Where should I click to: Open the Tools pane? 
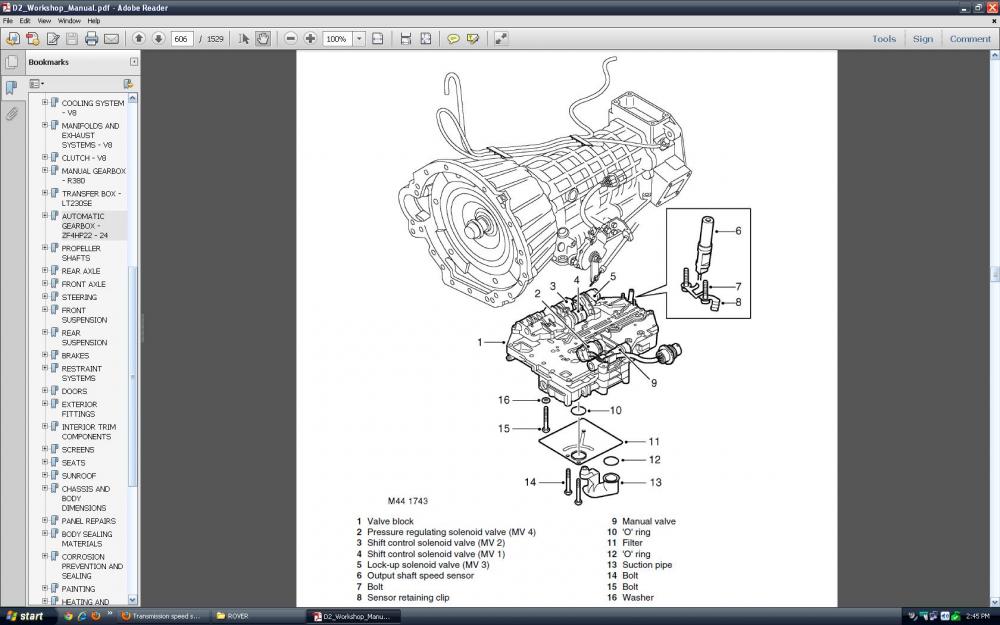tap(883, 38)
